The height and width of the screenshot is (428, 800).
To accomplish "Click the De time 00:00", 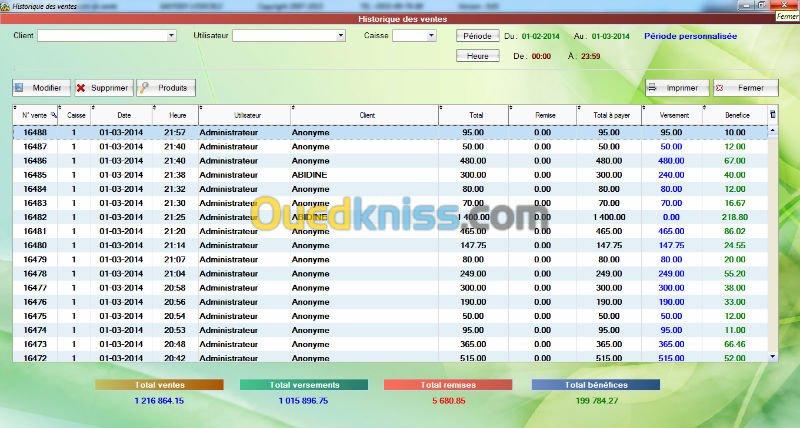I will click(x=541, y=56).
